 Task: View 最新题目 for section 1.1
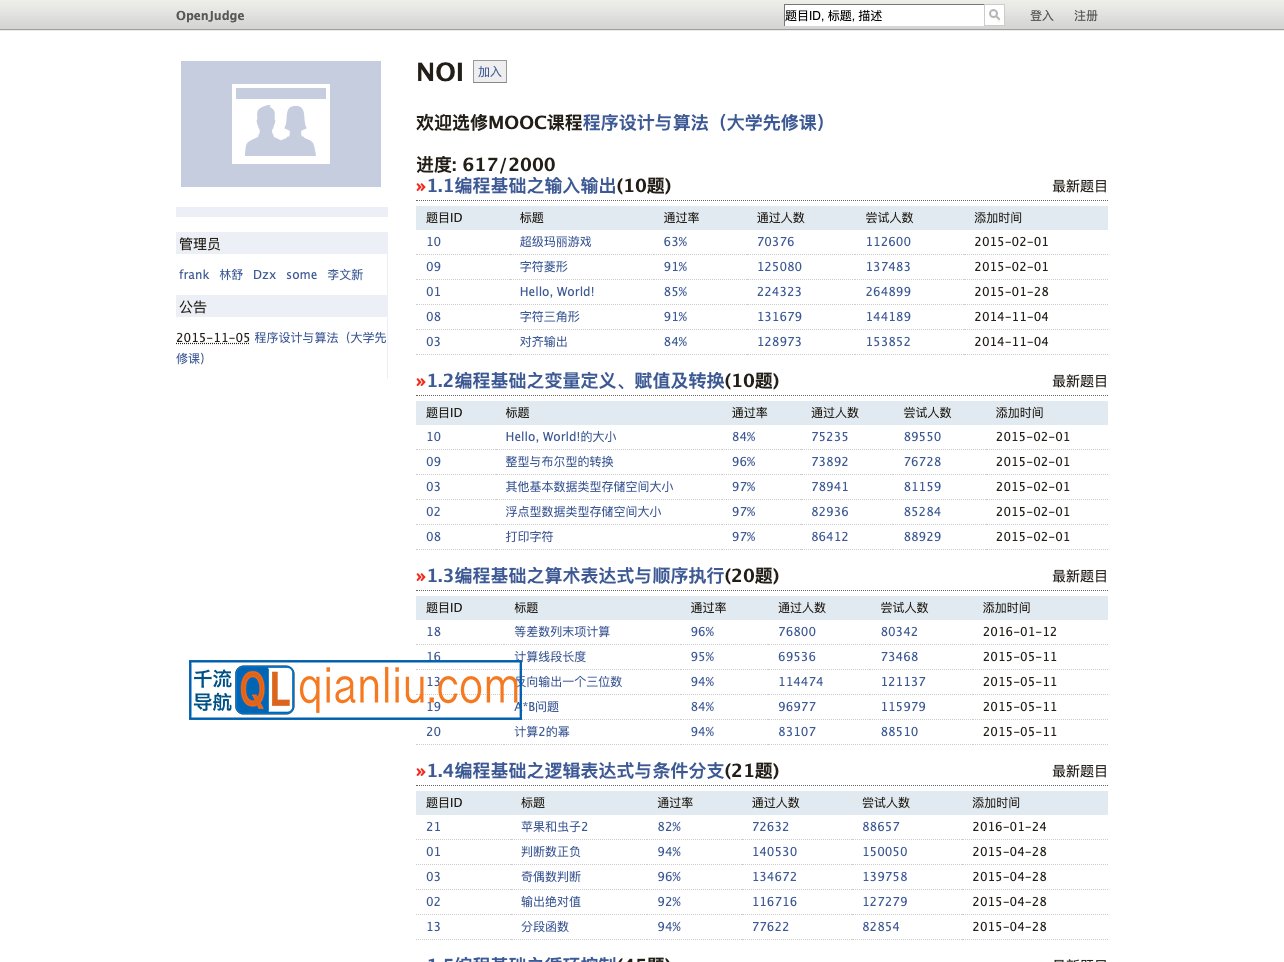pos(1077,186)
